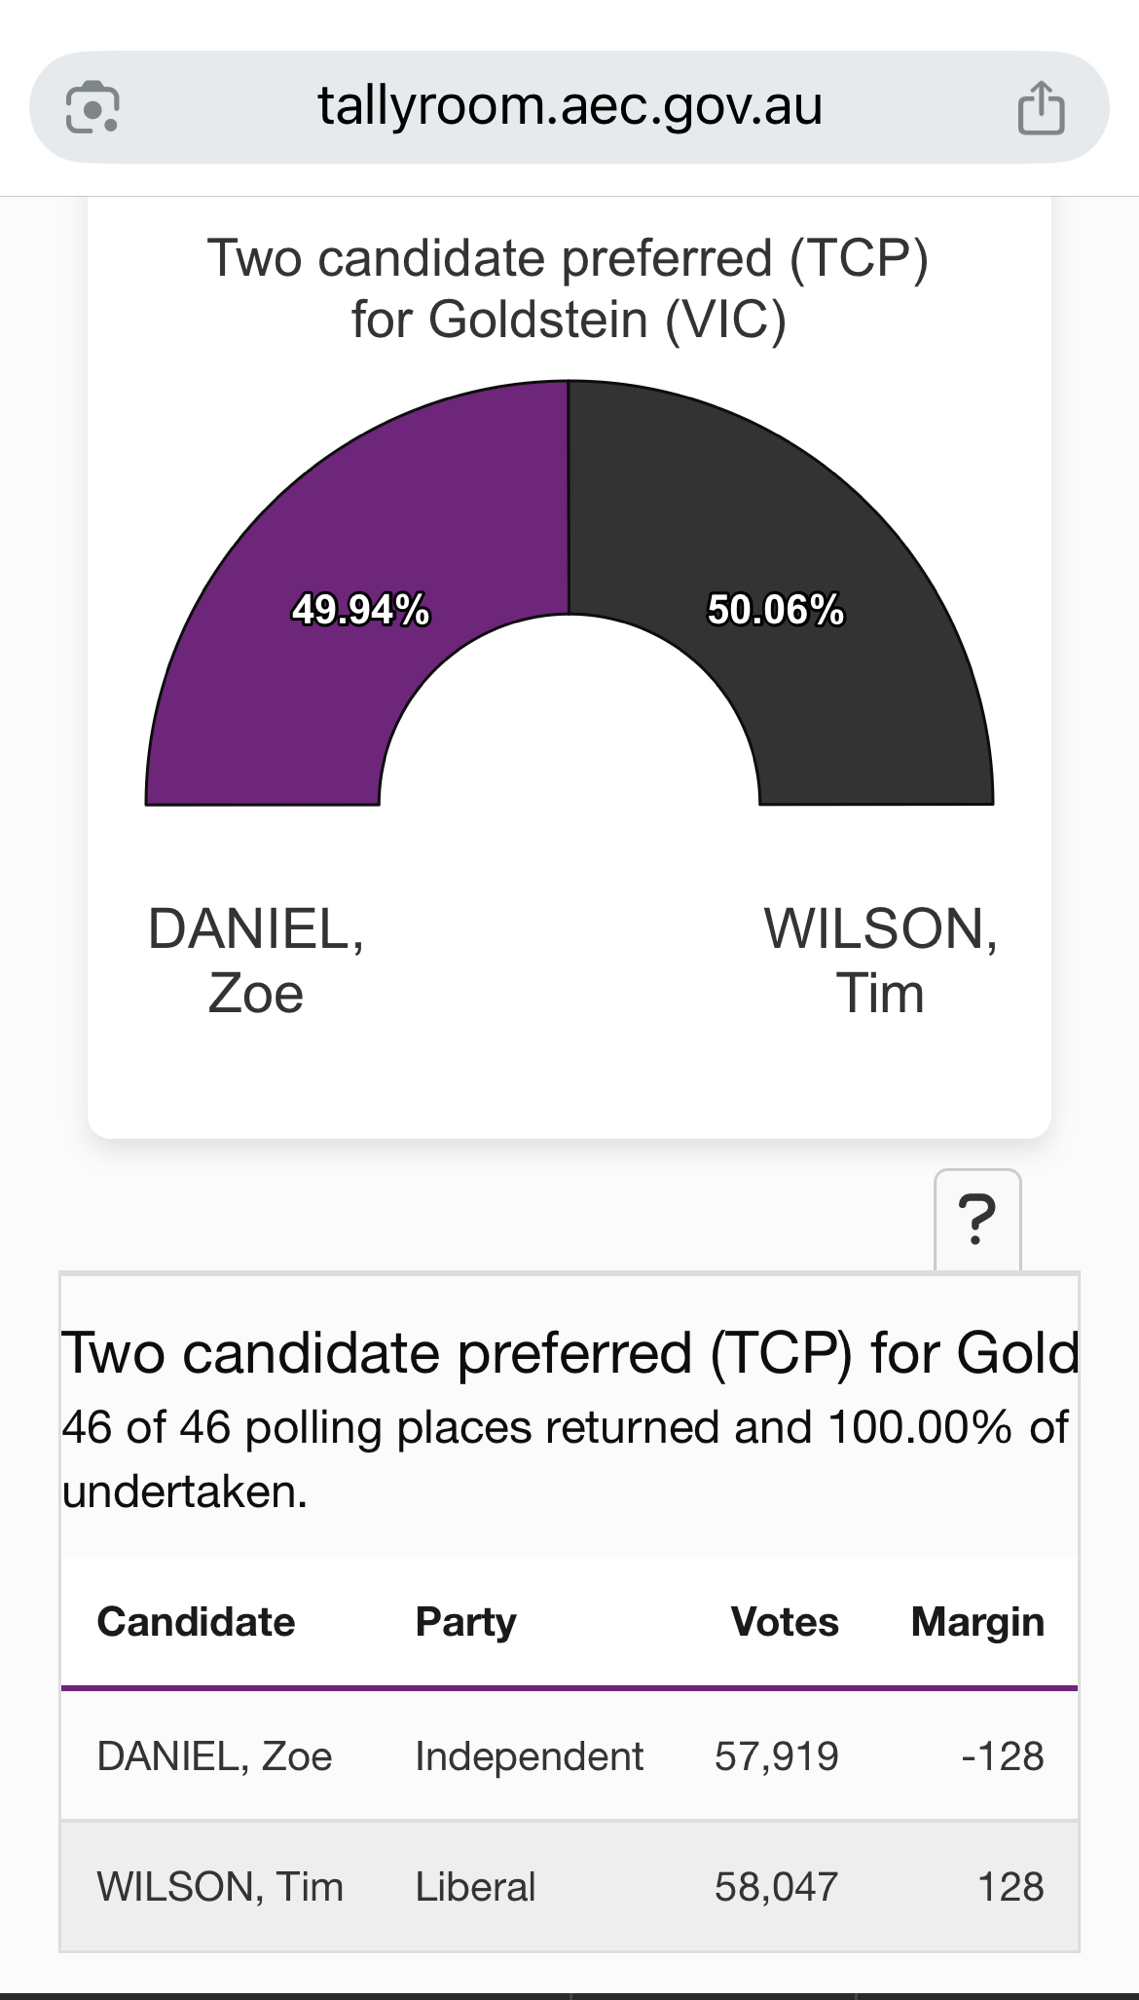This screenshot has height=2000, width=1139.
Task: Tap the WILSON, Tim chart legend name
Action: click(880, 961)
